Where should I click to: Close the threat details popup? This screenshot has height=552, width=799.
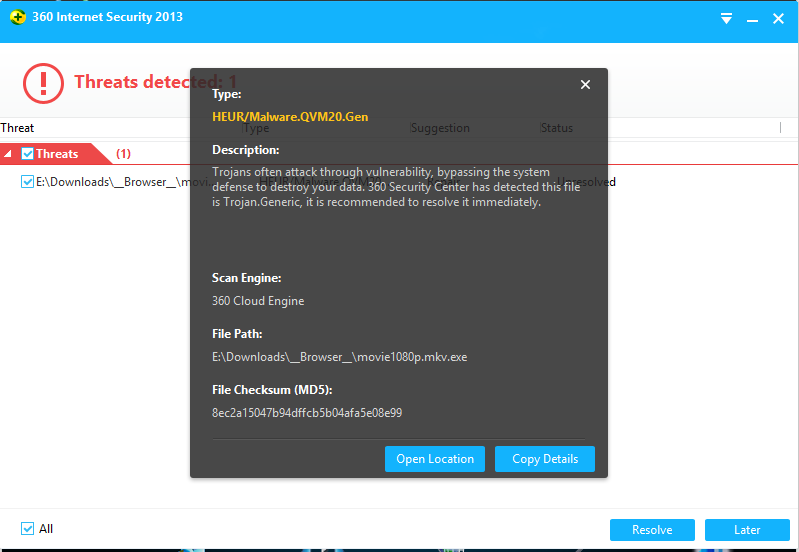(x=585, y=85)
